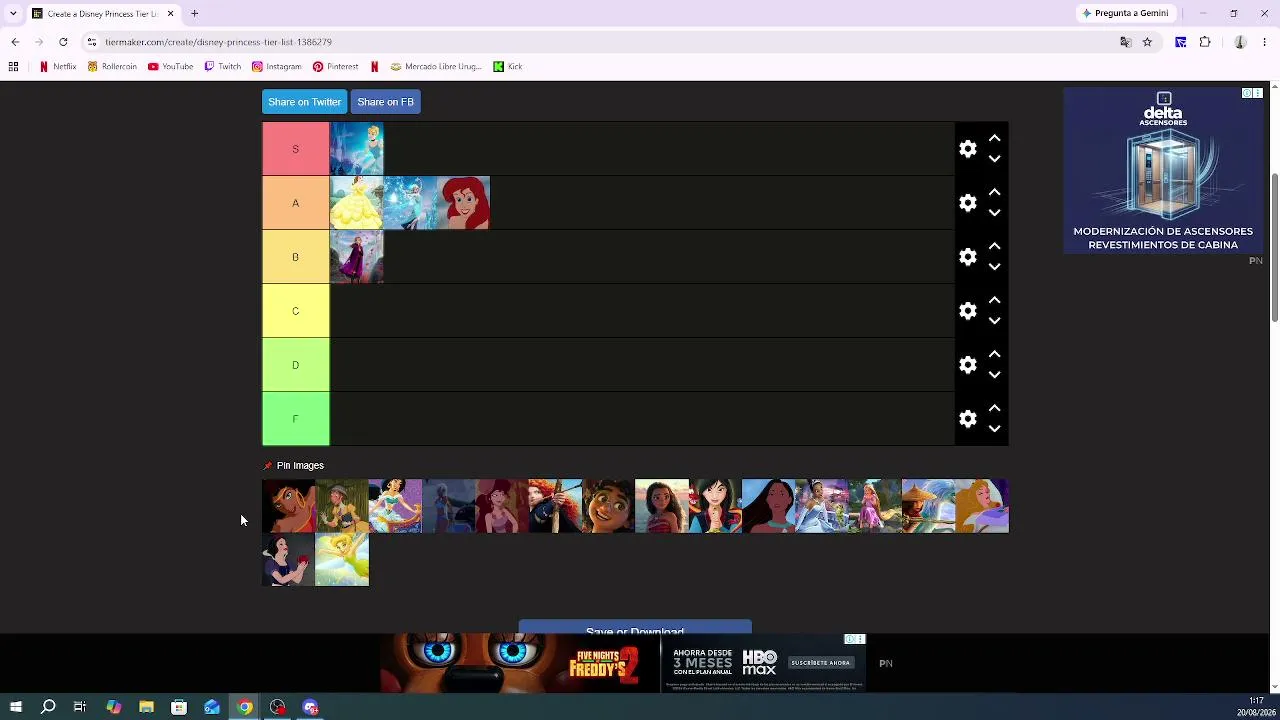This screenshot has height=720, width=1280.
Task: Select the Elsa image in A tier
Action: tap(410, 203)
